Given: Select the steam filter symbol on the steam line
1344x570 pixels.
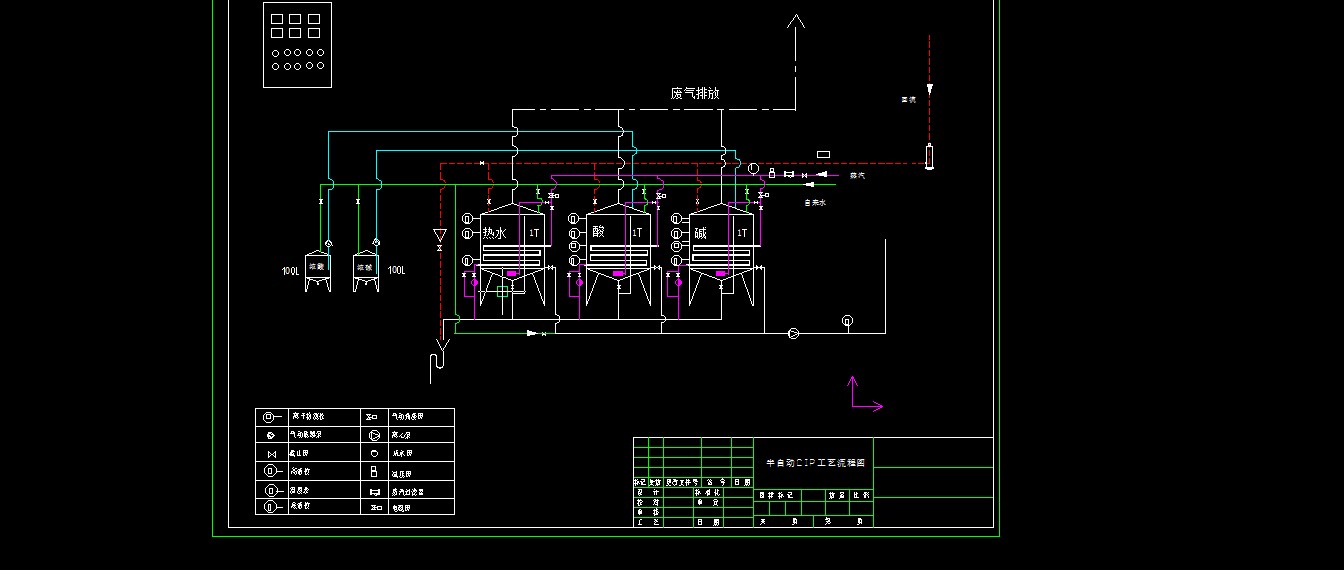Looking at the screenshot, I should pyautogui.click(x=788, y=174).
